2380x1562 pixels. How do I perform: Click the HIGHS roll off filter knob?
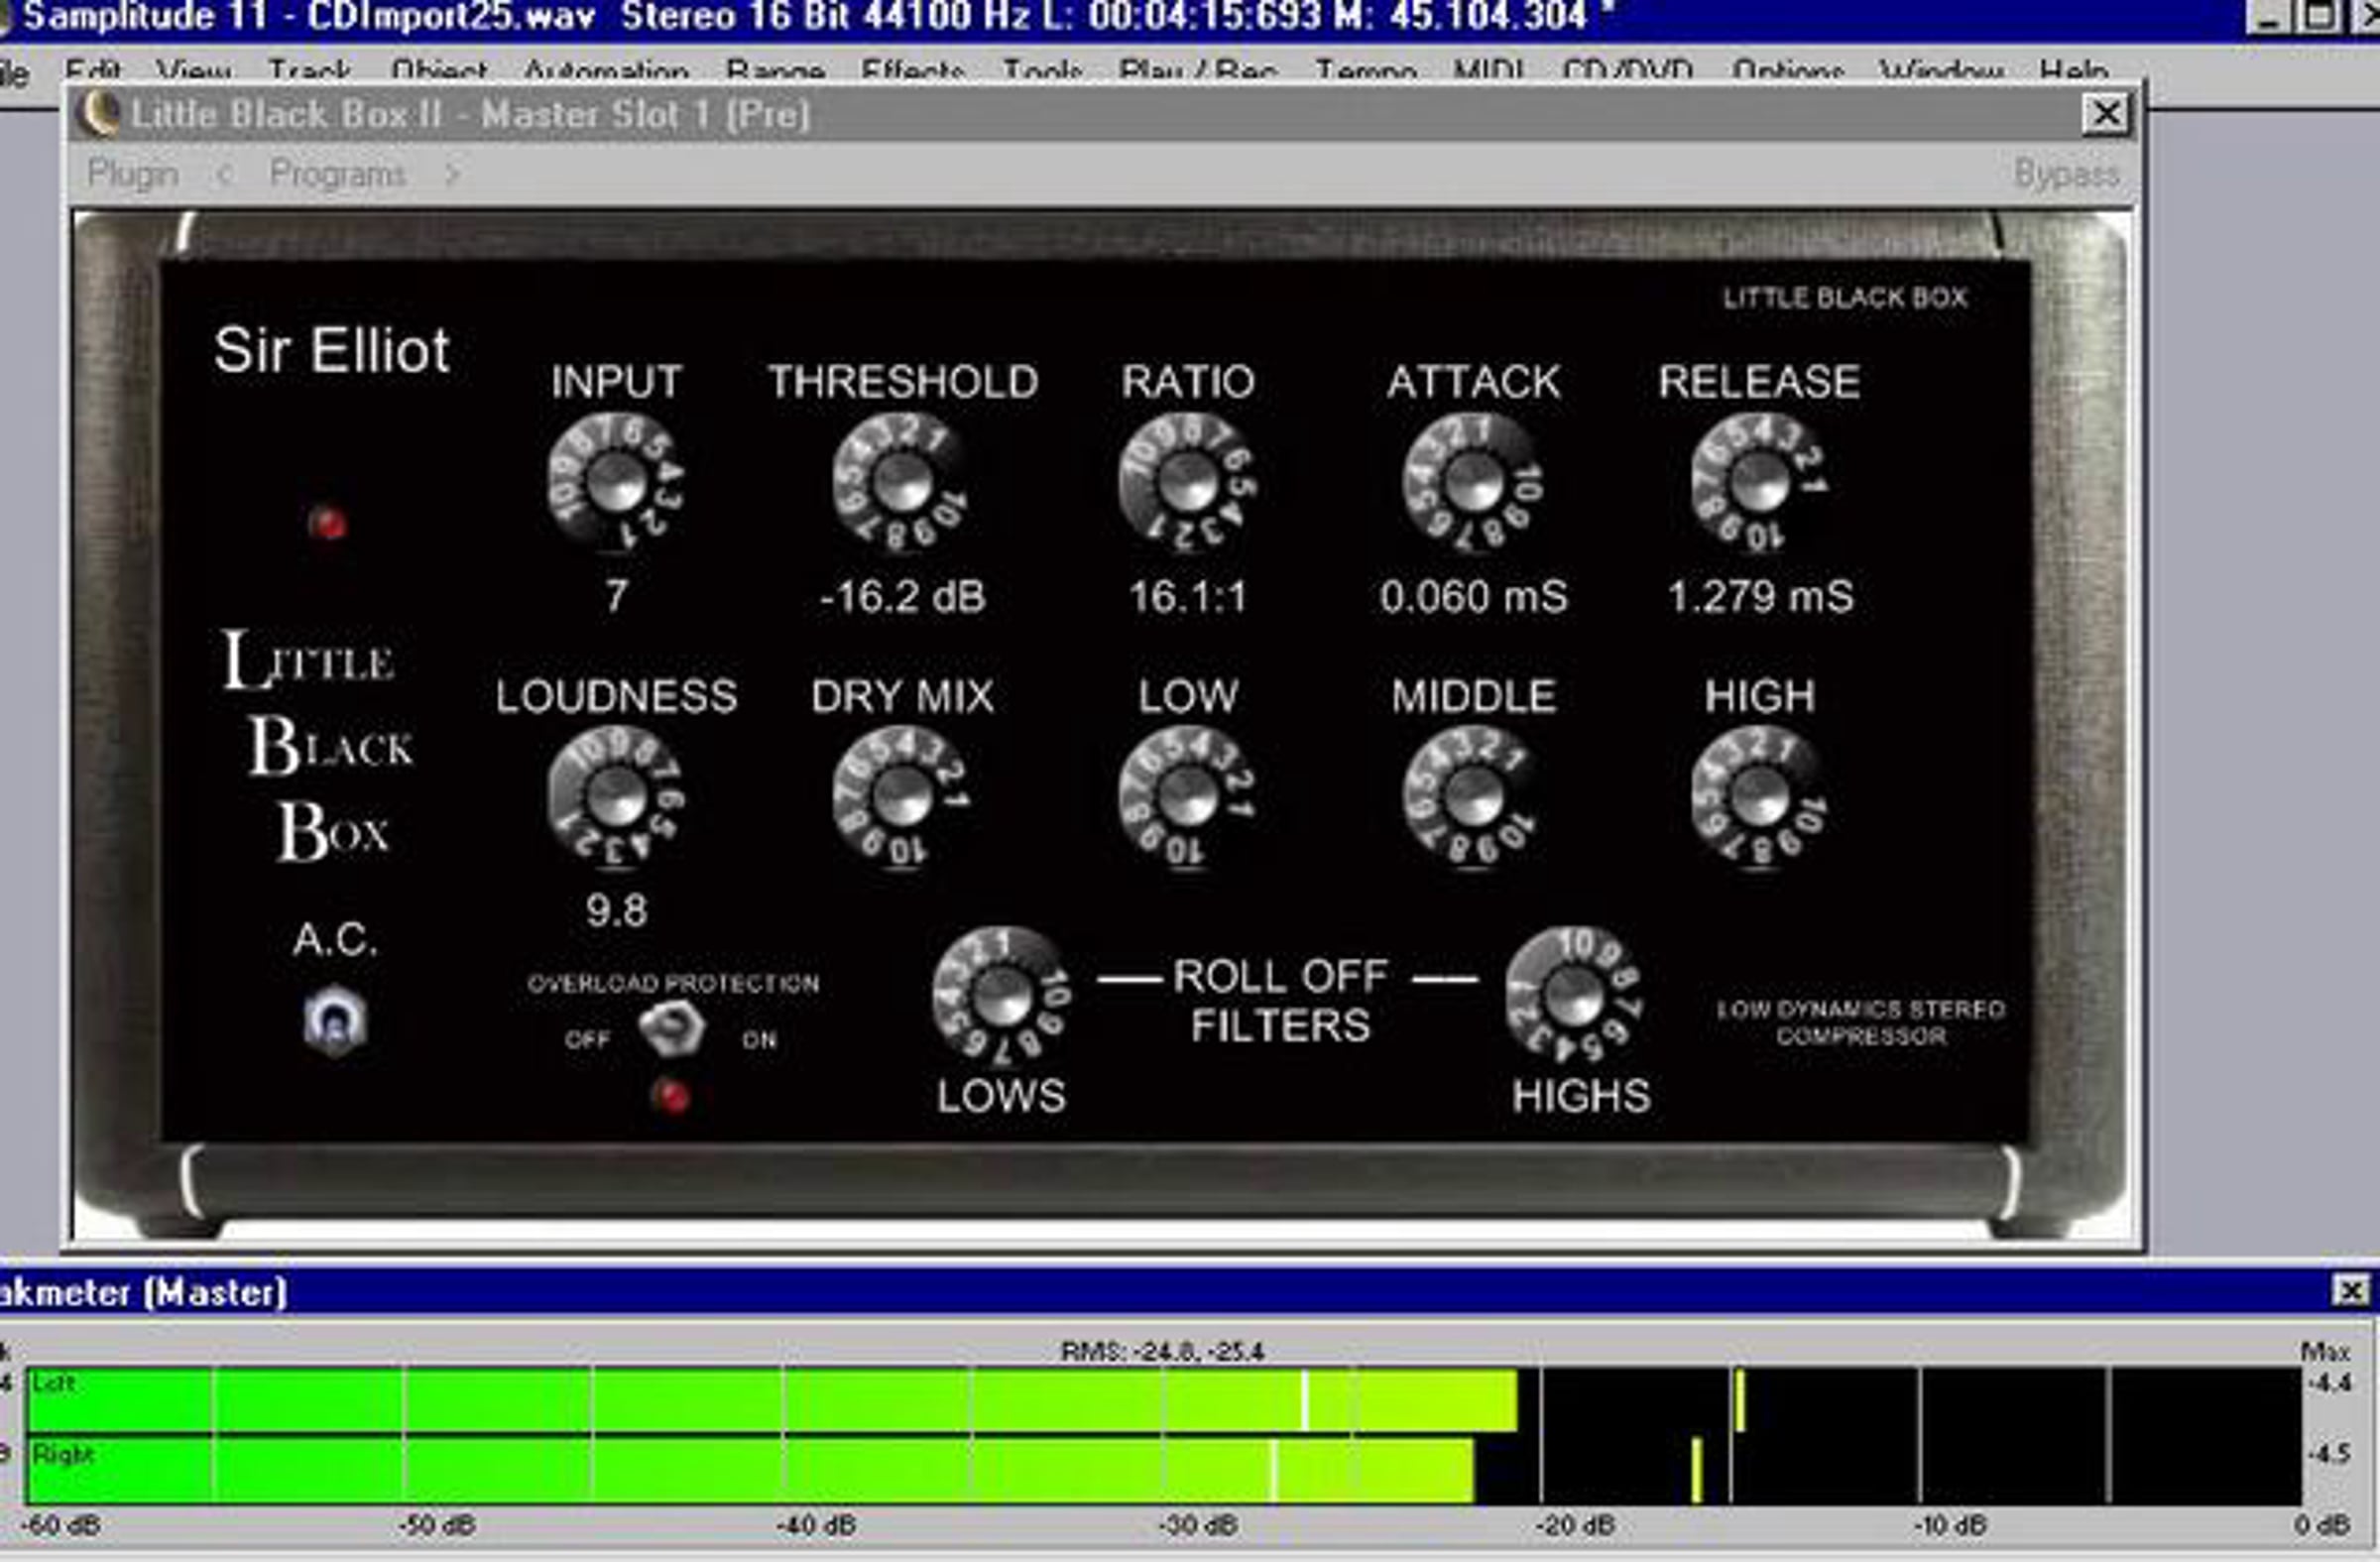click(1574, 996)
